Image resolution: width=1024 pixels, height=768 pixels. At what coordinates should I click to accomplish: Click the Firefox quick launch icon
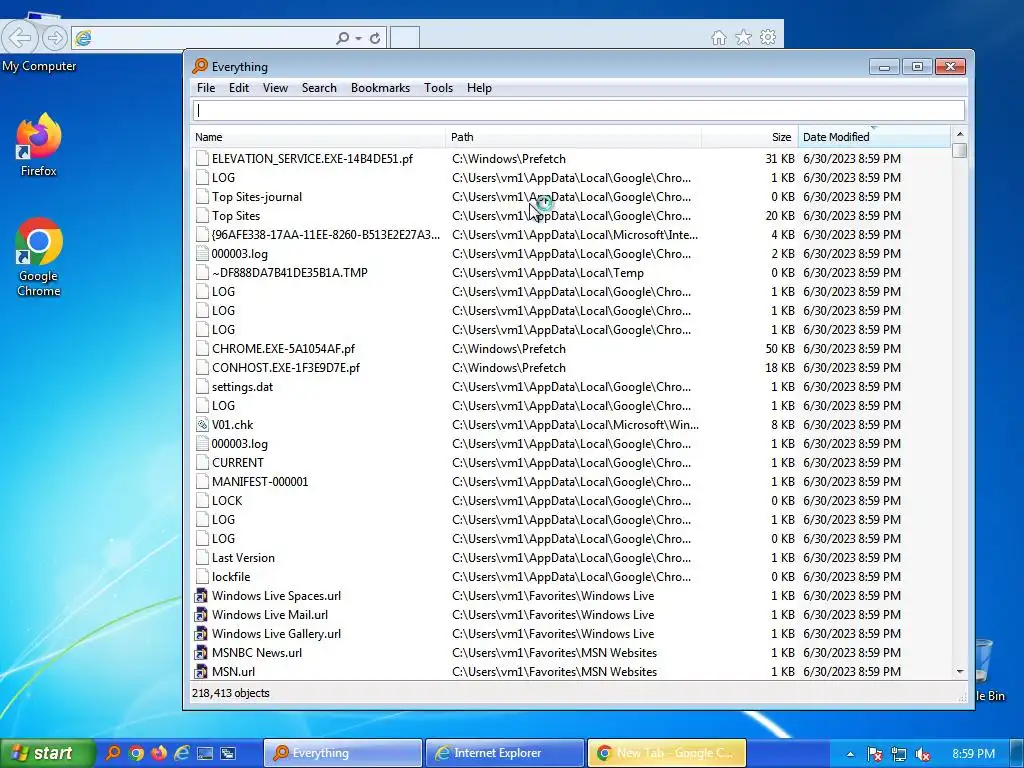[159, 753]
